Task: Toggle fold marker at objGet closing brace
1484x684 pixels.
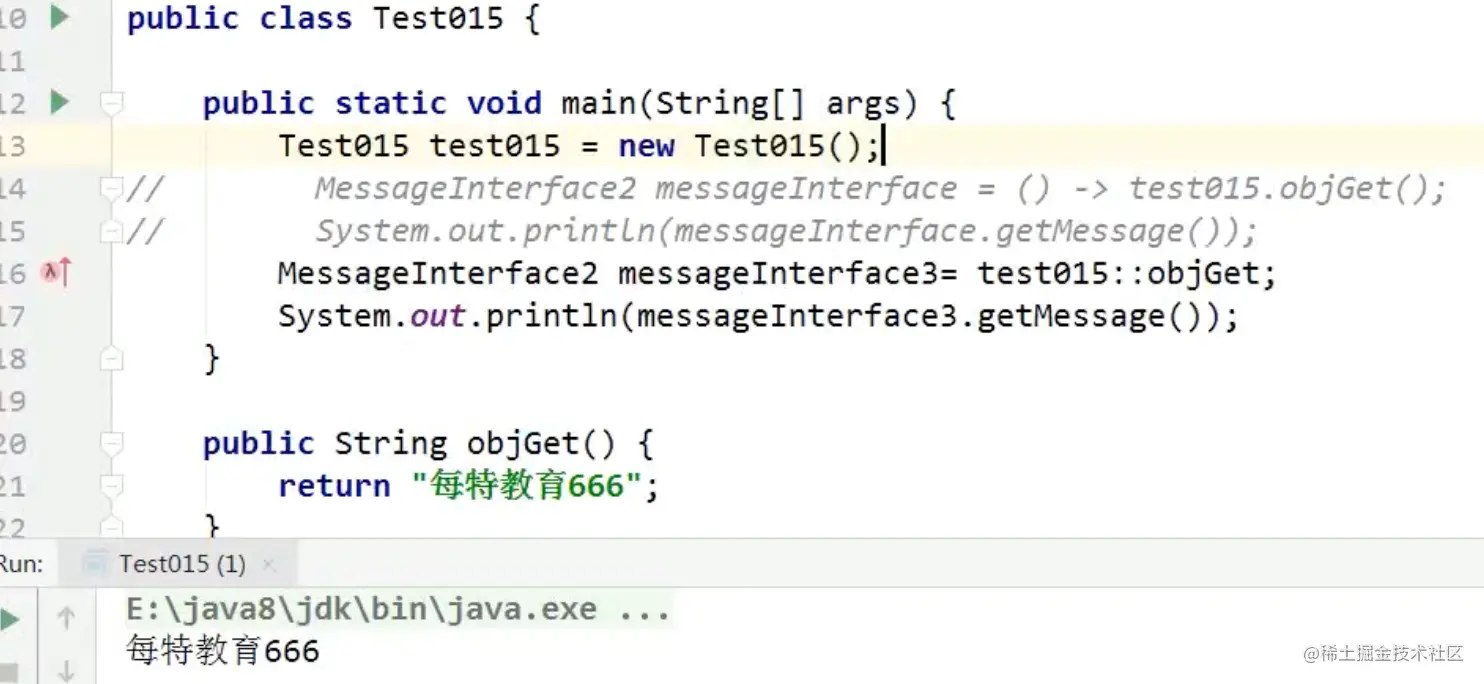Action: click(x=112, y=527)
